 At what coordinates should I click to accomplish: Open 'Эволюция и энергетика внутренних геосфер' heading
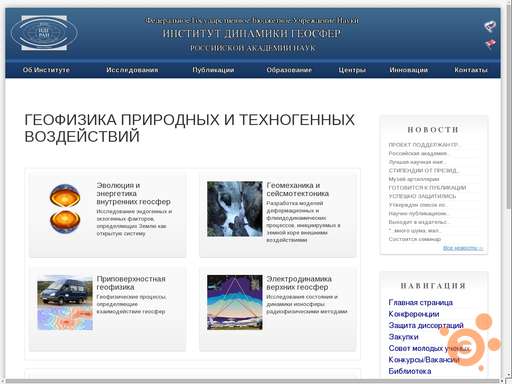(x=133, y=193)
